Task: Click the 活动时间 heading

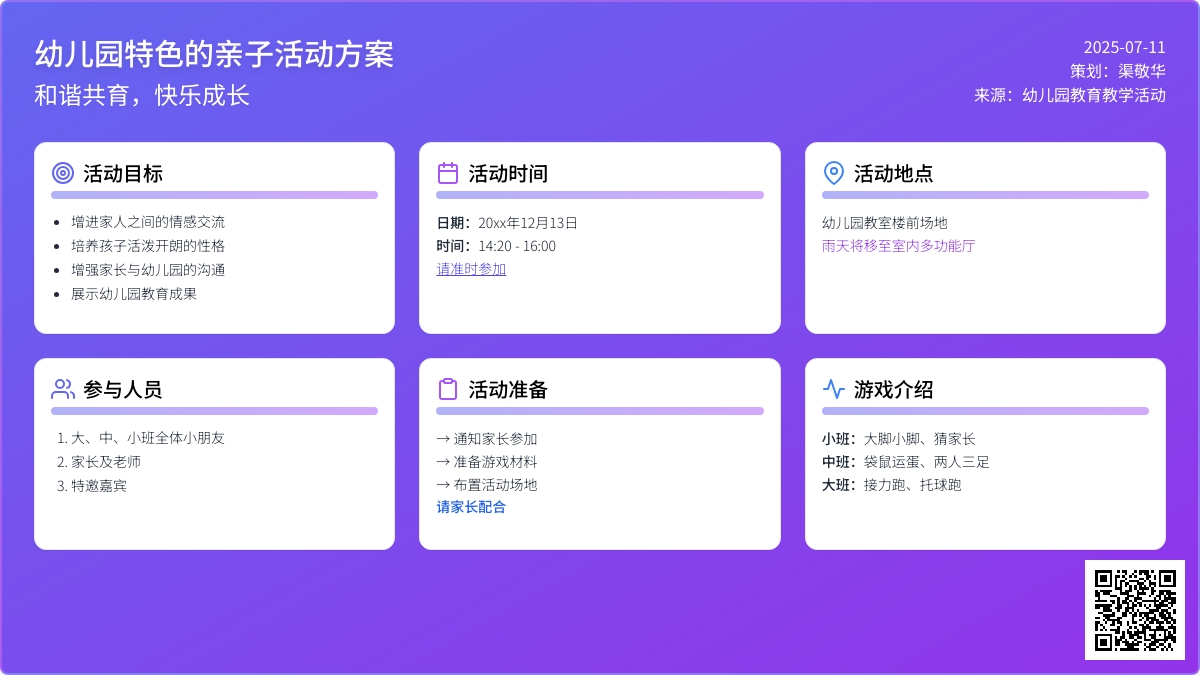Action: click(x=508, y=173)
